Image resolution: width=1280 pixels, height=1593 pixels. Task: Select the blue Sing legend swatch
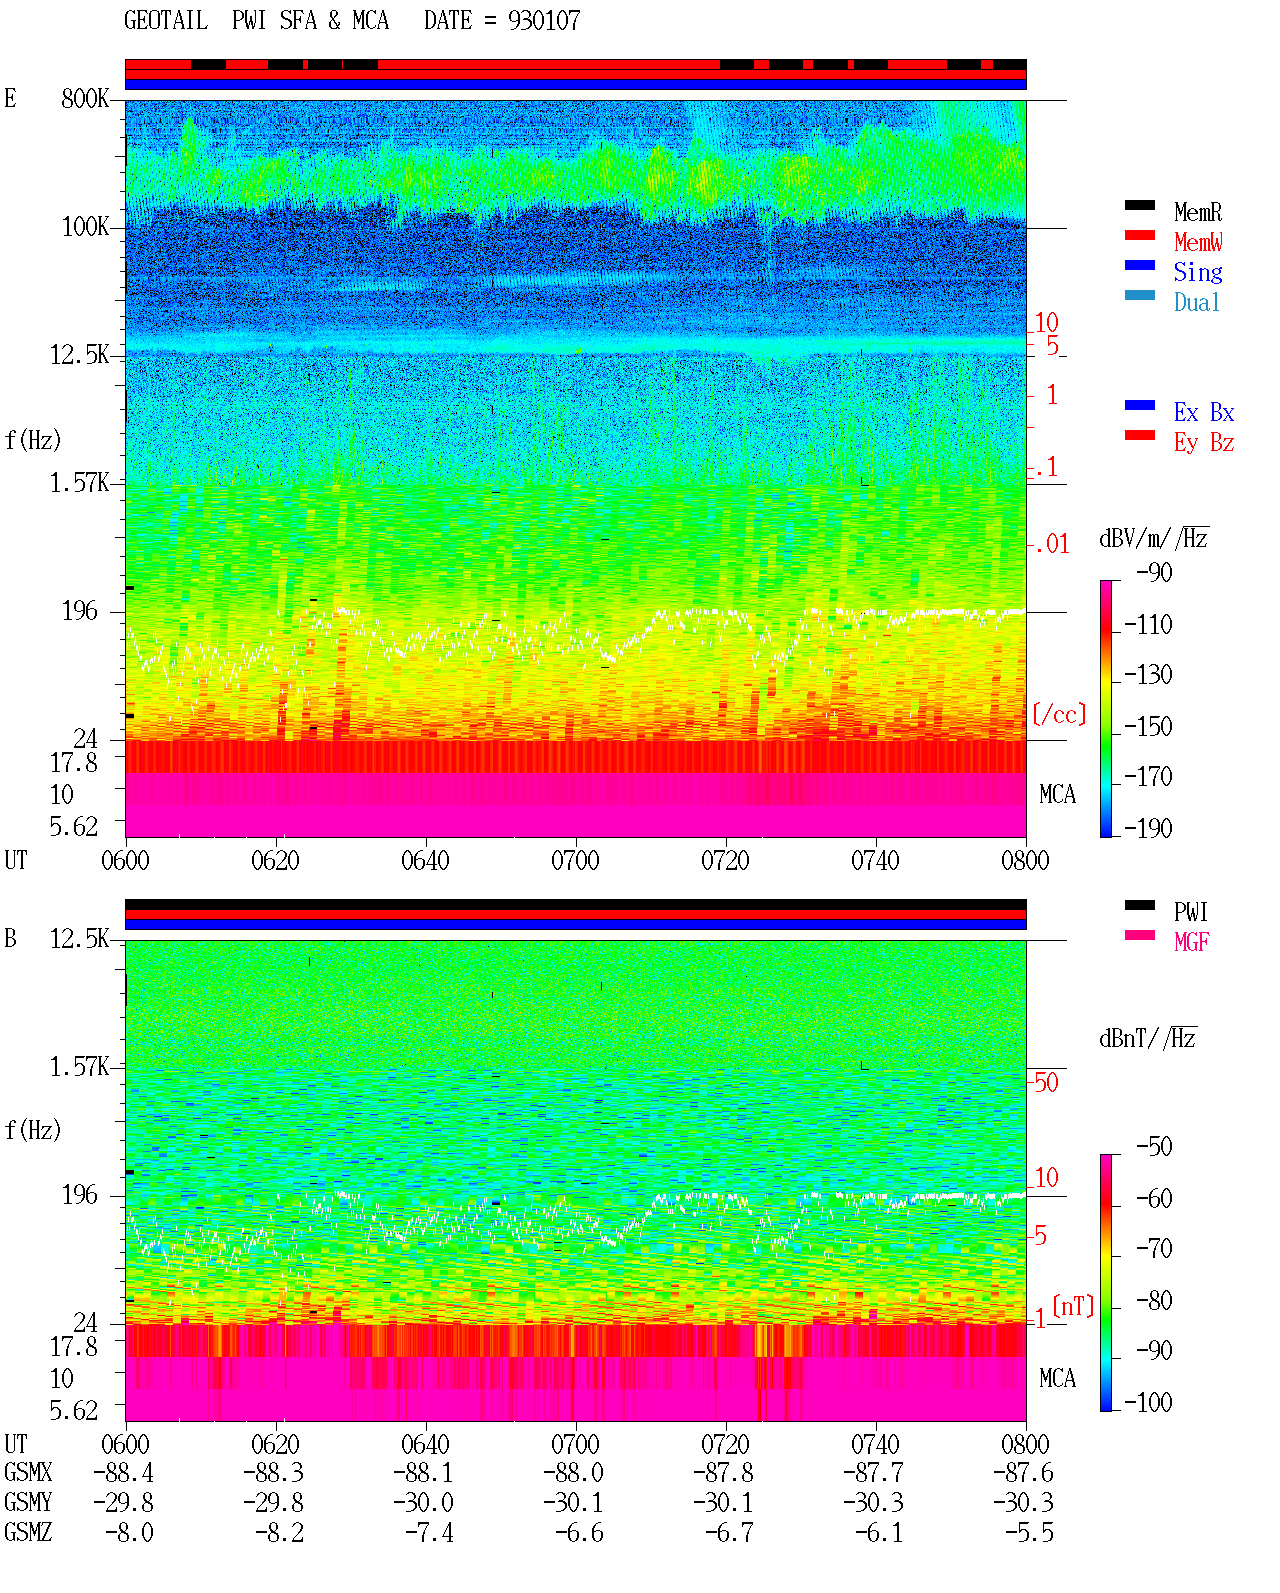[x=1140, y=266]
